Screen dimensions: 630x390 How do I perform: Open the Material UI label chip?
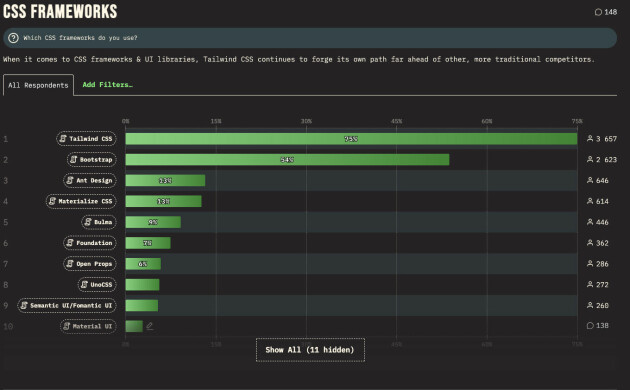[88, 326]
